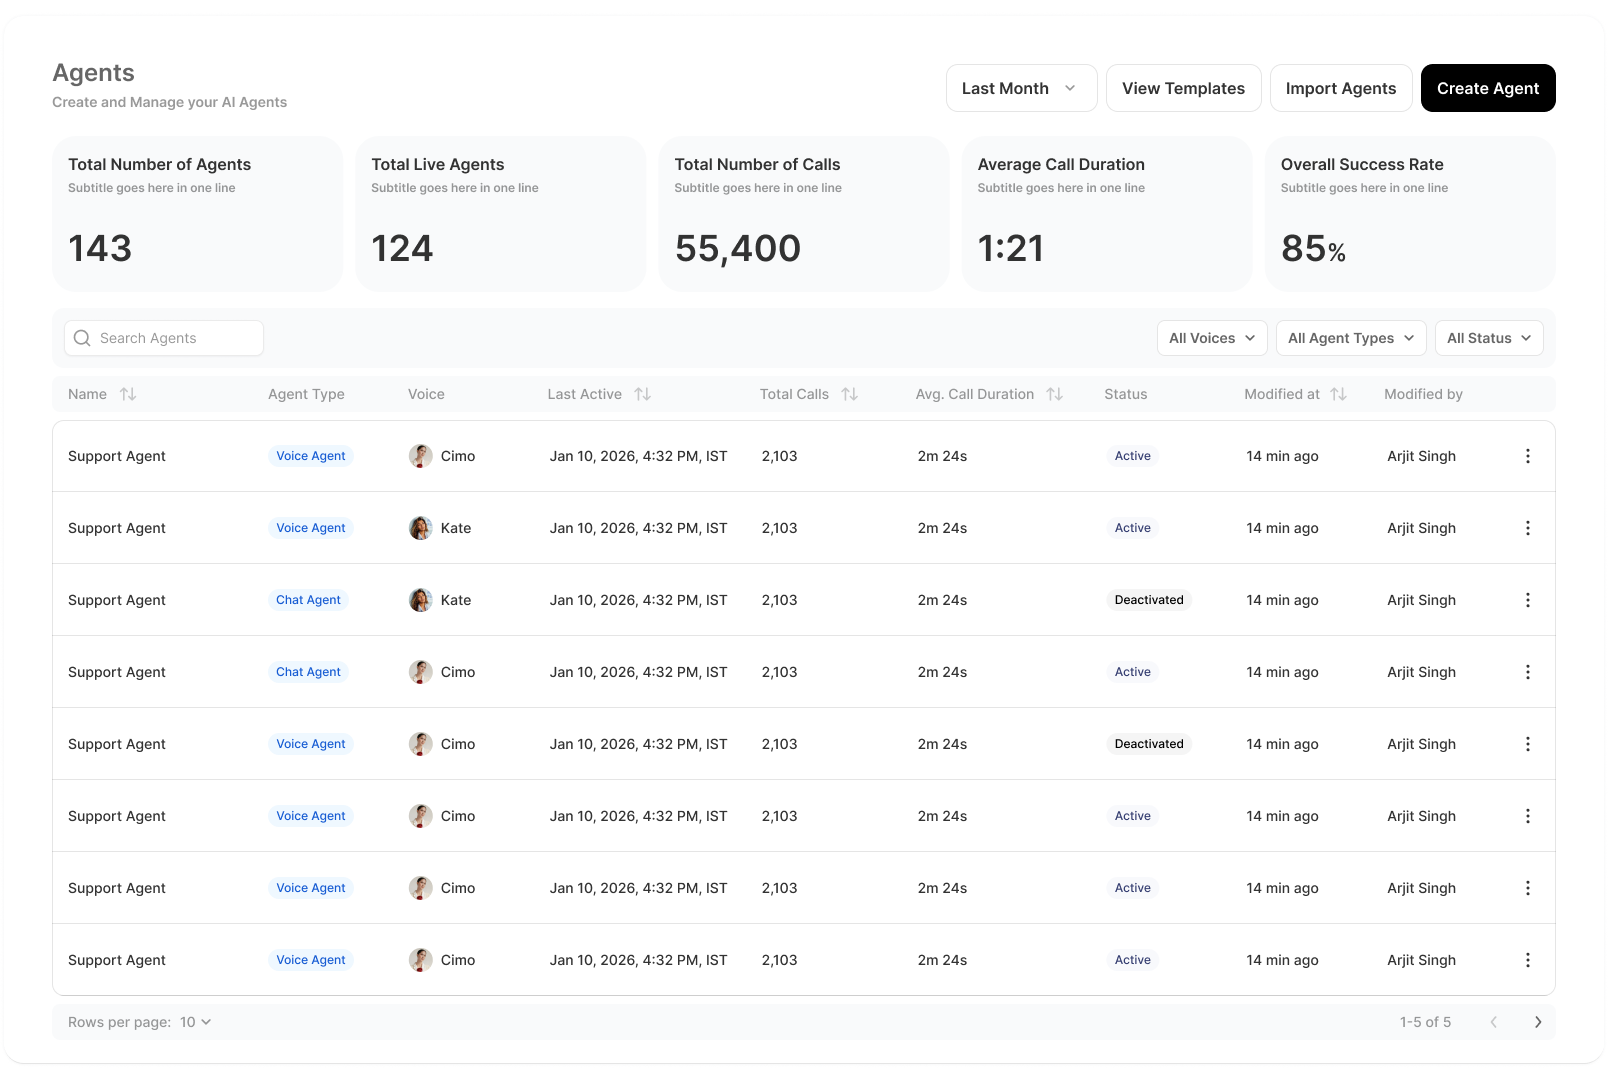1620x1080 pixels.
Task: Open the three-dot menu on last row
Action: coord(1527,960)
